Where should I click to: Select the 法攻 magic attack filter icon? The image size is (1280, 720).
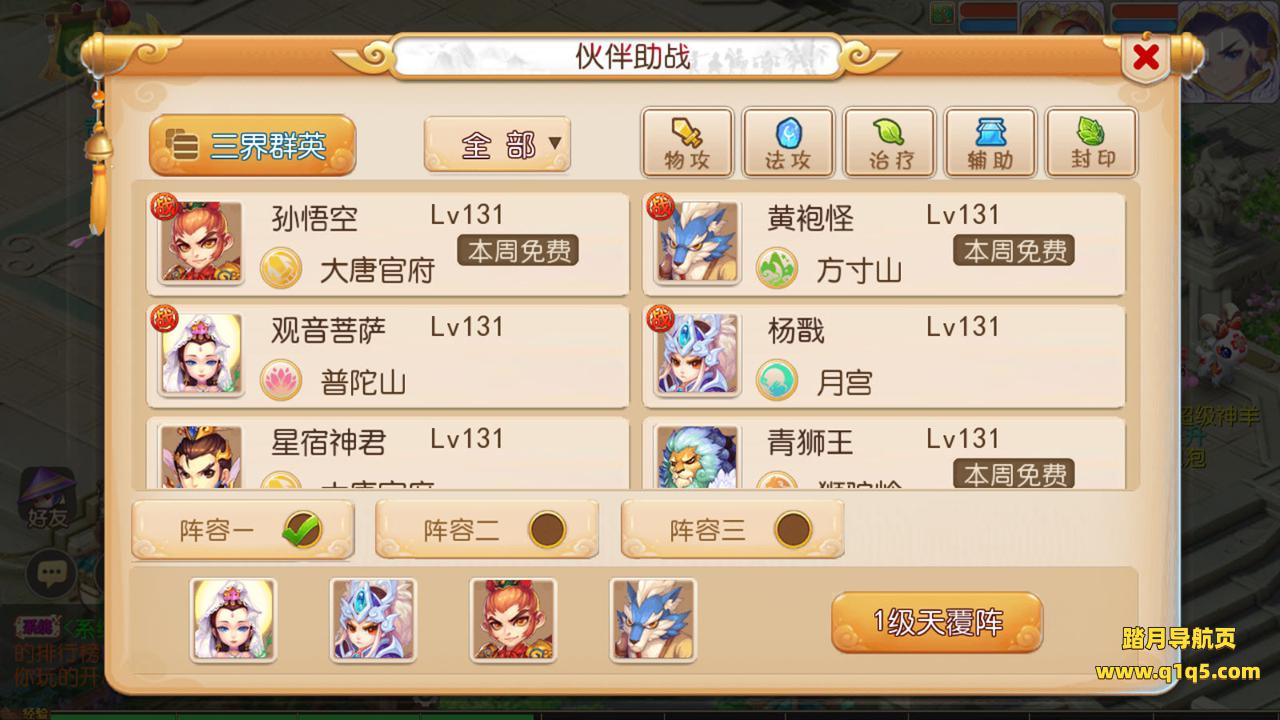click(x=788, y=143)
